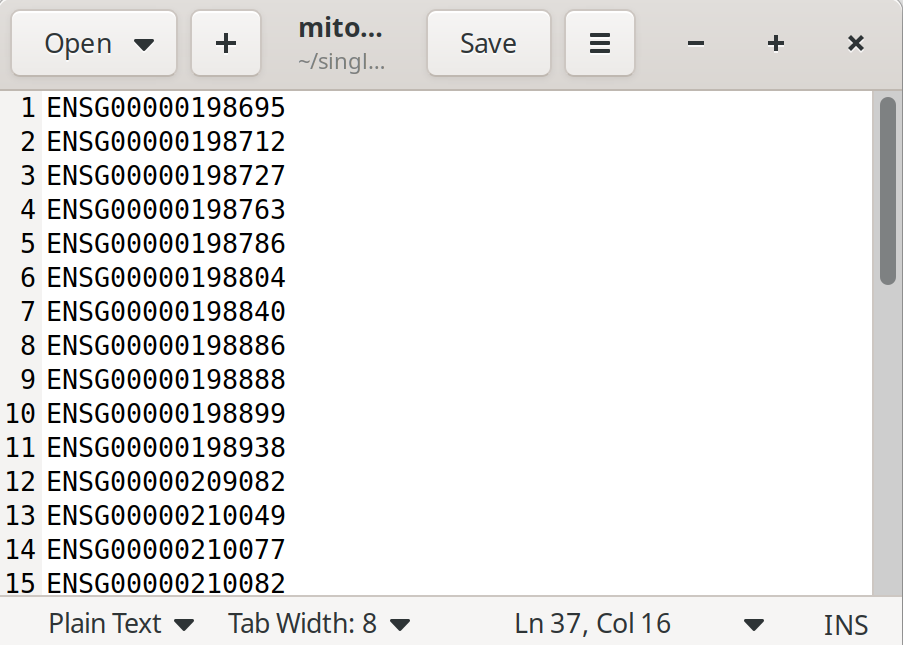903x645 pixels.
Task: Save the current file
Action: (488, 43)
